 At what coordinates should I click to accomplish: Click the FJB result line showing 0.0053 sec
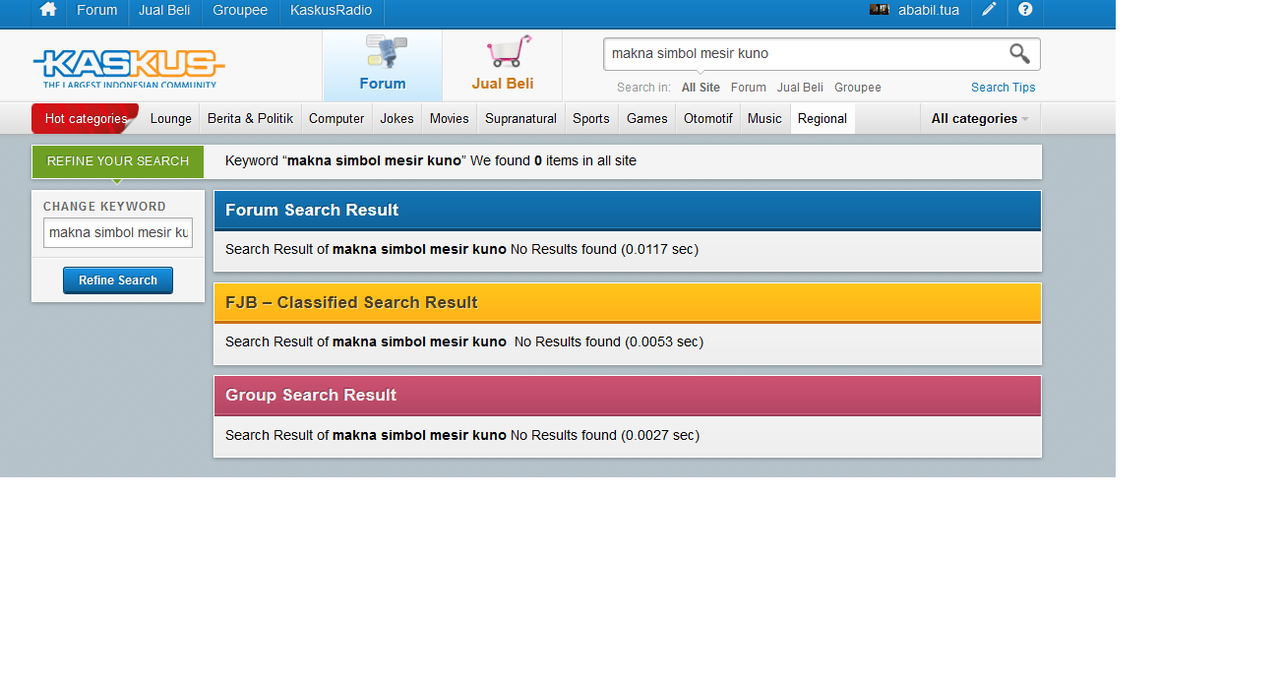coord(464,342)
